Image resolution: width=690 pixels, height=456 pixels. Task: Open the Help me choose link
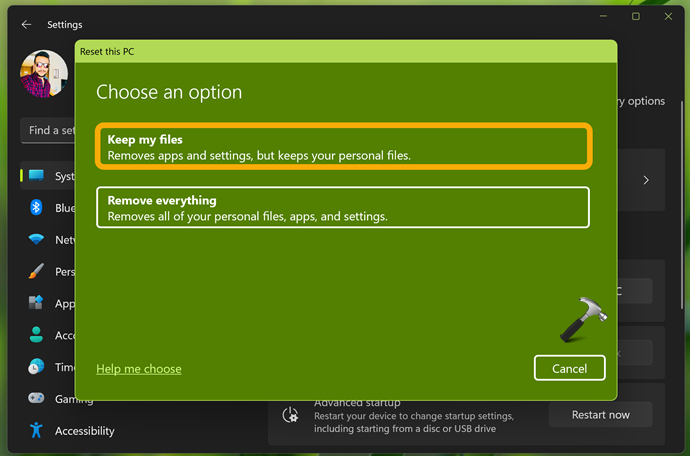(x=138, y=369)
